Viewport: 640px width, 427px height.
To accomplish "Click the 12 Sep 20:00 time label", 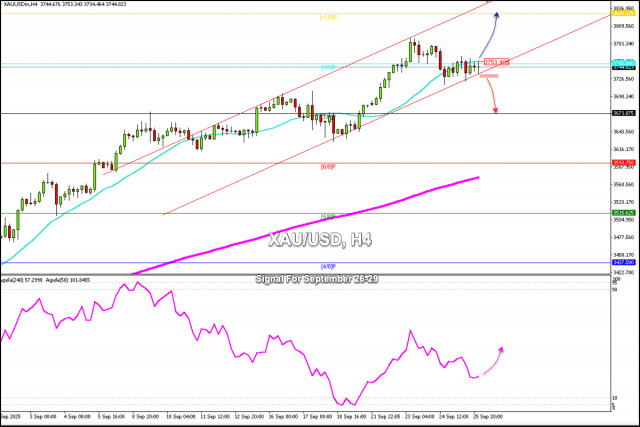I will pos(249,416).
